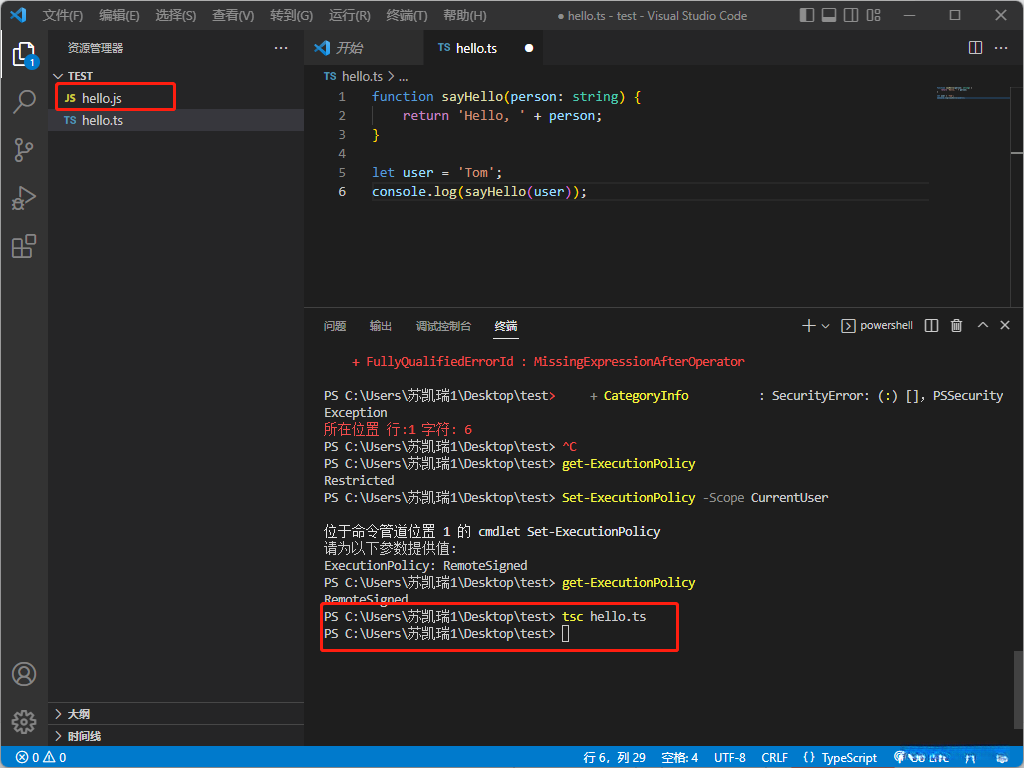This screenshot has height=768, width=1024.
Task: Toggle the primary sidebar layout button
Action: pos(807,15)
